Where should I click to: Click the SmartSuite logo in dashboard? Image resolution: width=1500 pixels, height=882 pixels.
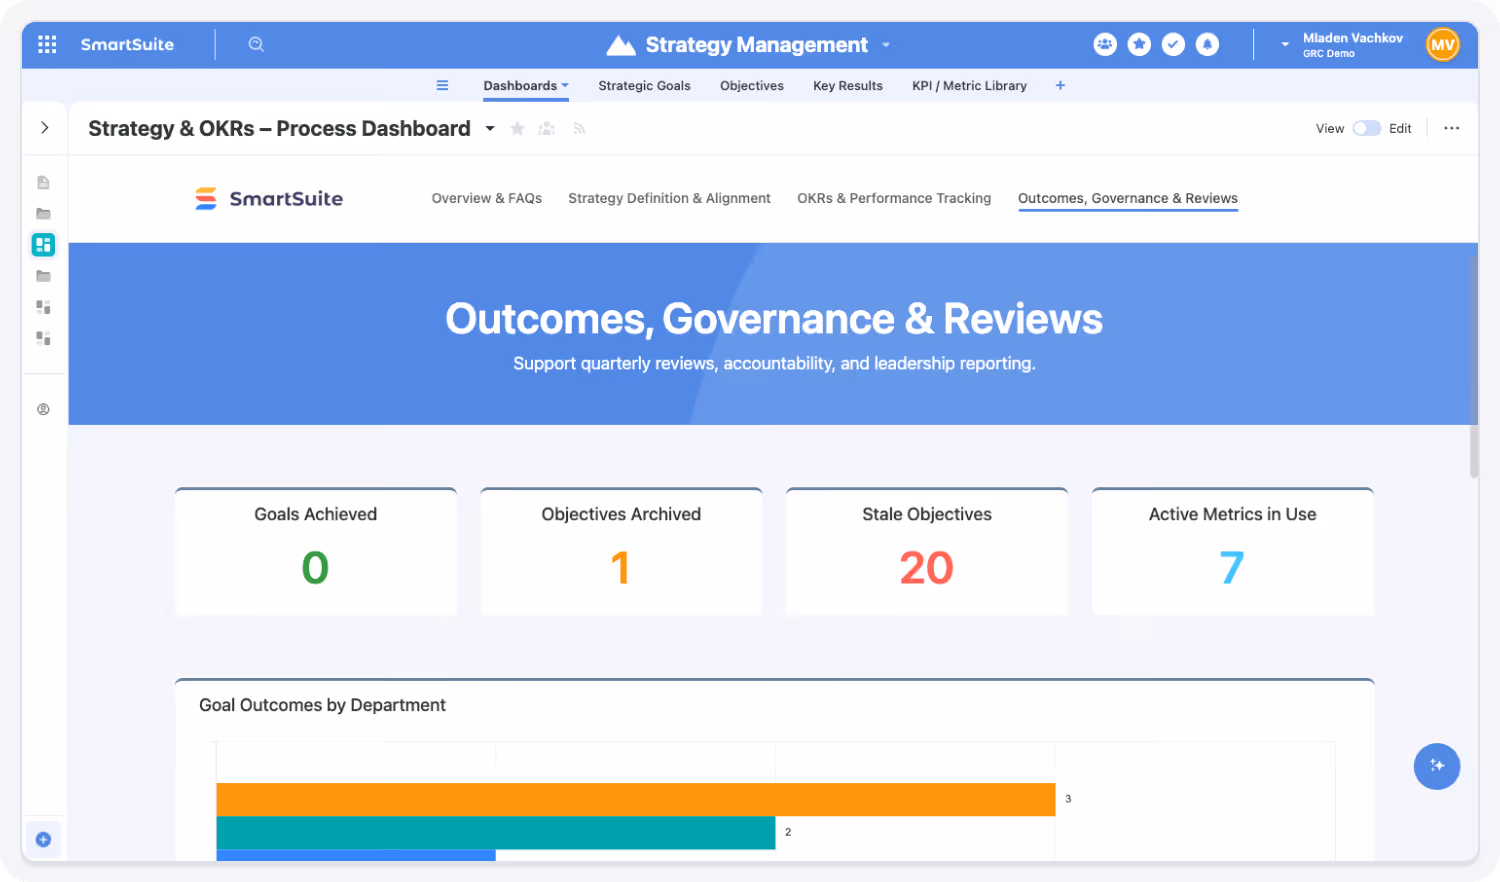[x=269, y=198]
